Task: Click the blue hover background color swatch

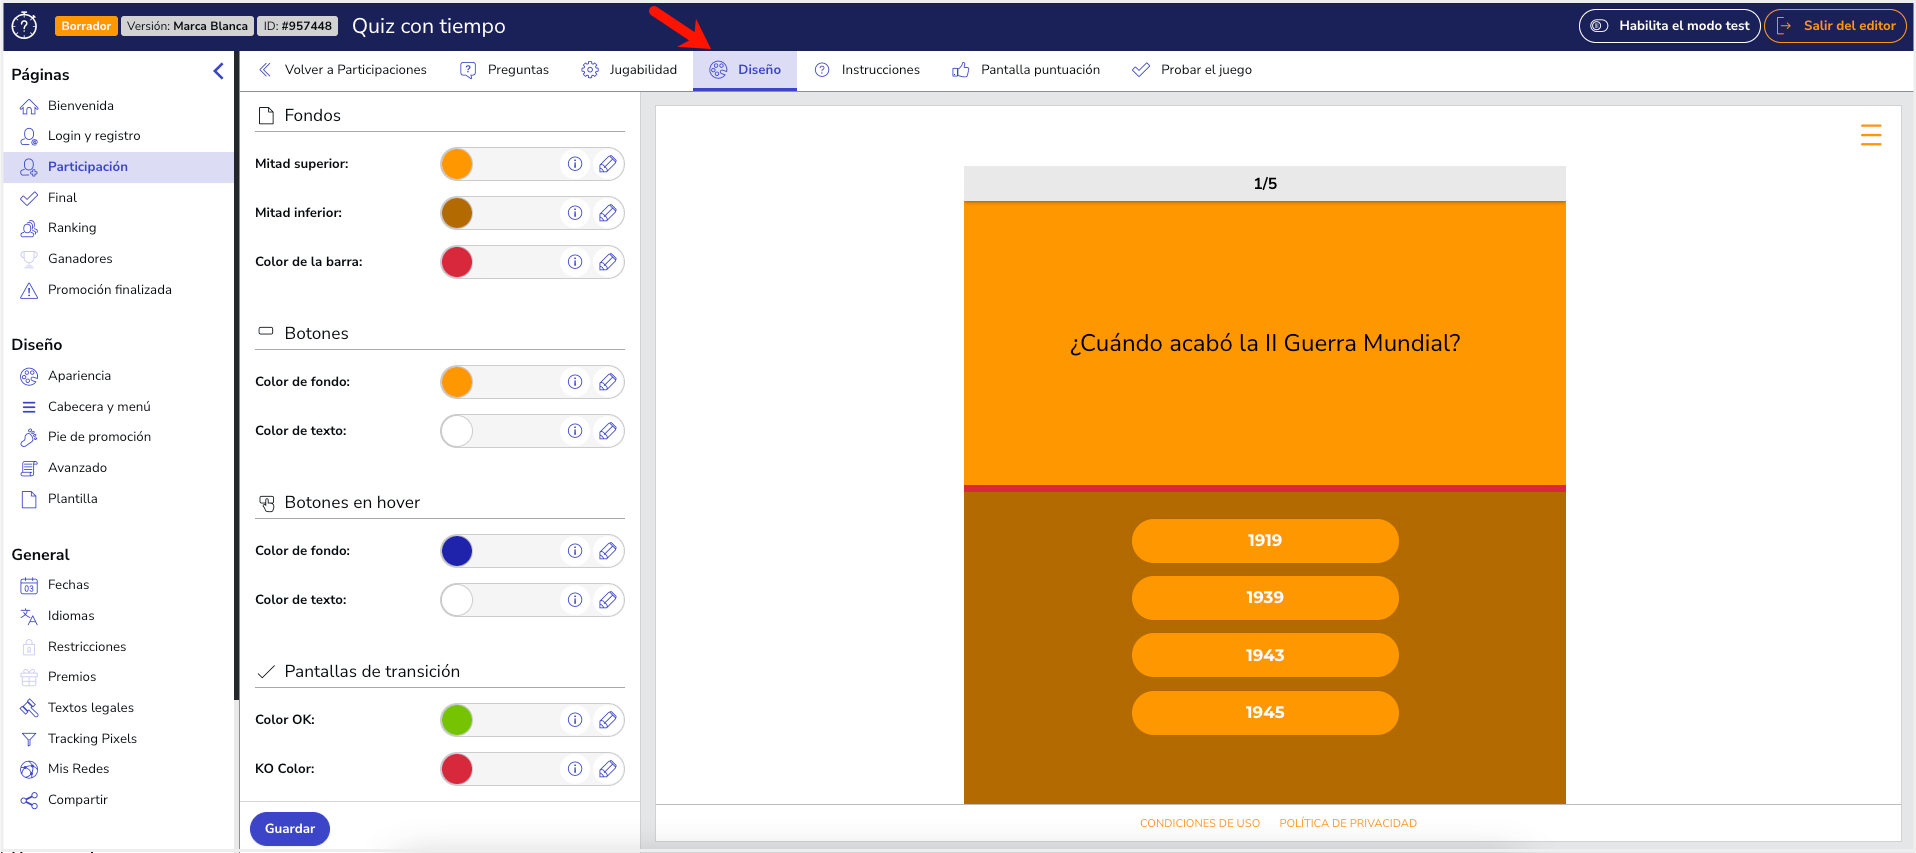Action: coord(457,551)
